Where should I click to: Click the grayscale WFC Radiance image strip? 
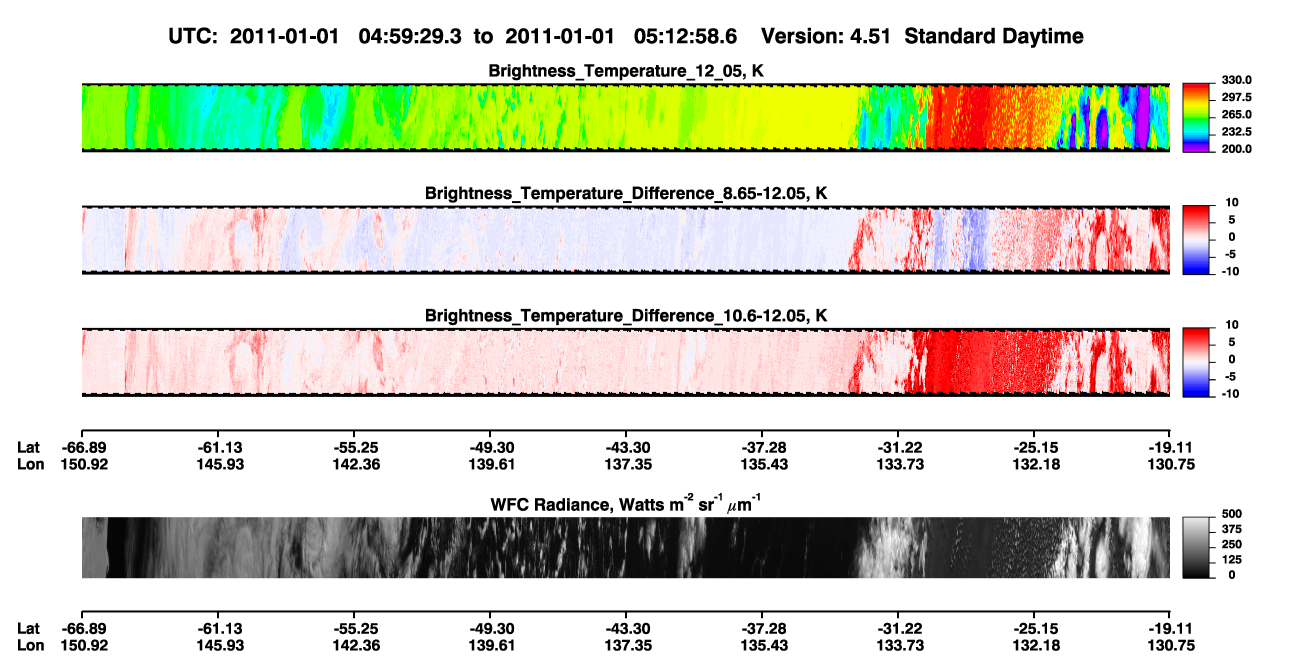point(625,547)
